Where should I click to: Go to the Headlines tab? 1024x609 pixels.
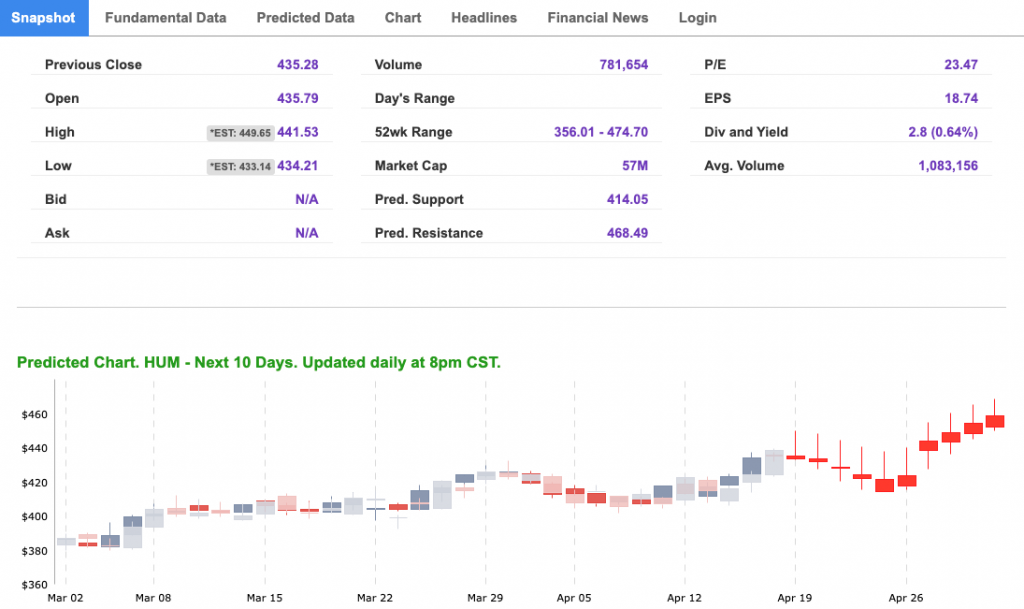(x=484, y=18)
